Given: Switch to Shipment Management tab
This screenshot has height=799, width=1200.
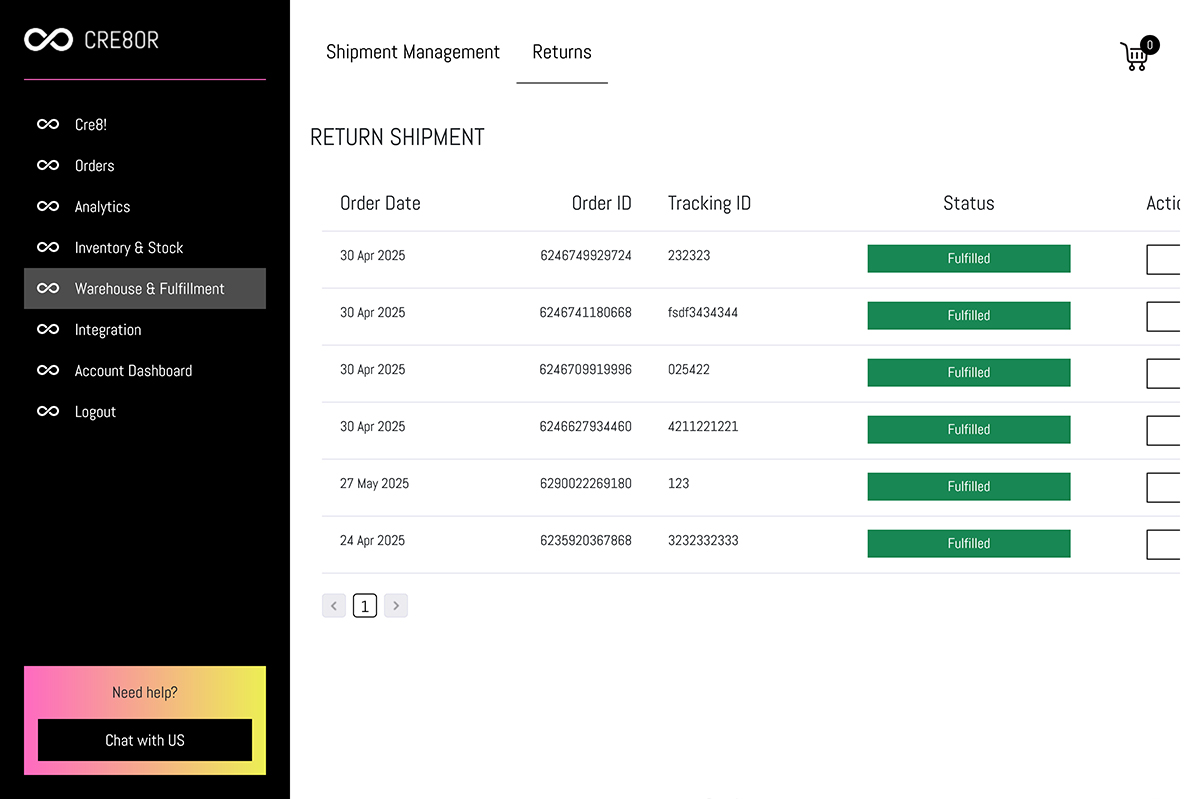Looking at the screenshot, I should pos(413,53).
